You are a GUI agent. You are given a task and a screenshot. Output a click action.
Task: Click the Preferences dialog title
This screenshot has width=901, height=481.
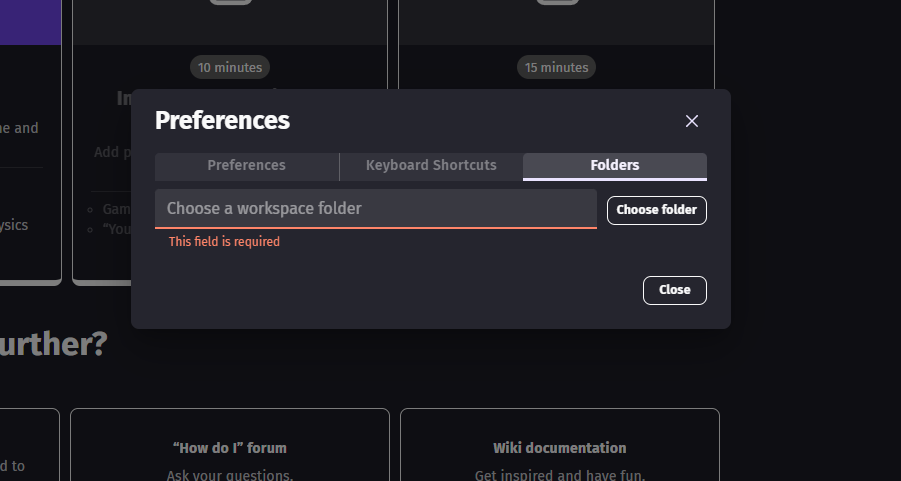pos(222,121)
